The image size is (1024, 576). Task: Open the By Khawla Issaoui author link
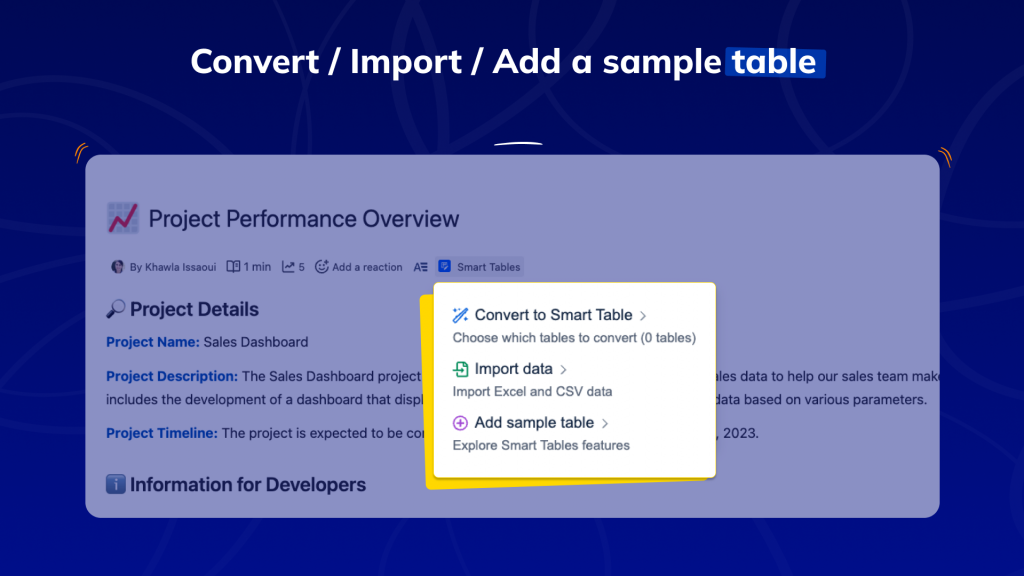coord(165,267)
